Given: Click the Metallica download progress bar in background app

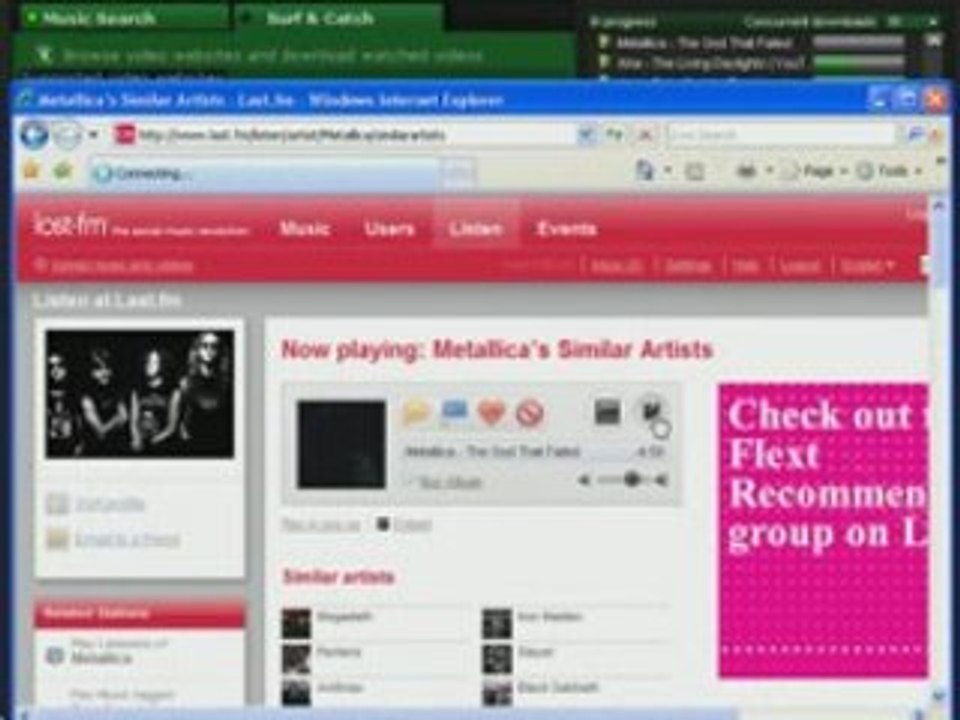Looking at the screenshot, I should point(859,43).
